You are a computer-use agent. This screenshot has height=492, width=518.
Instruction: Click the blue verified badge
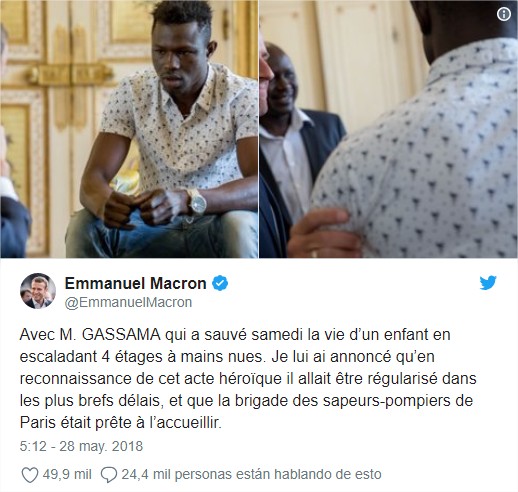point(220,283)
